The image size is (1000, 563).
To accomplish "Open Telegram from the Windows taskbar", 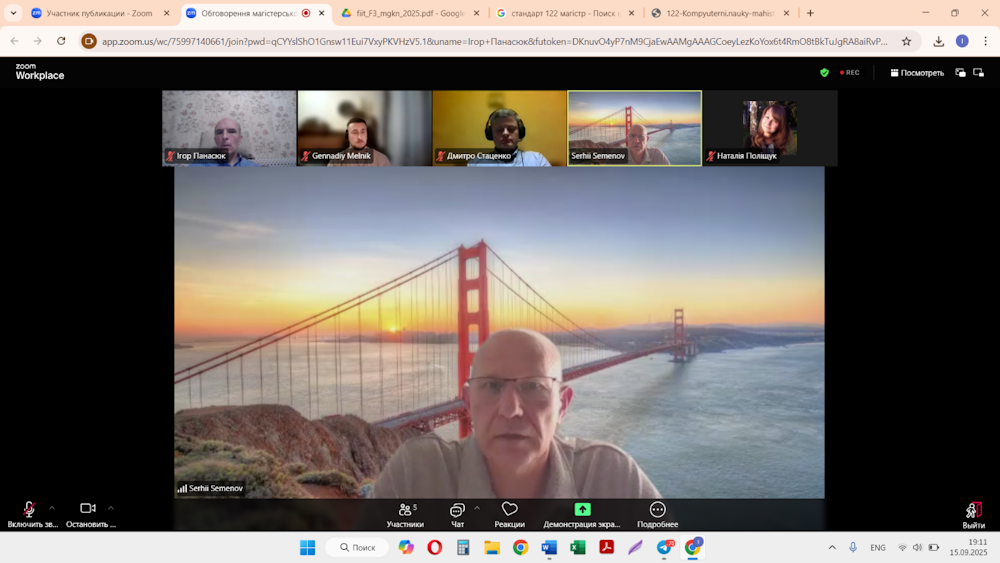I will [664, 547].
